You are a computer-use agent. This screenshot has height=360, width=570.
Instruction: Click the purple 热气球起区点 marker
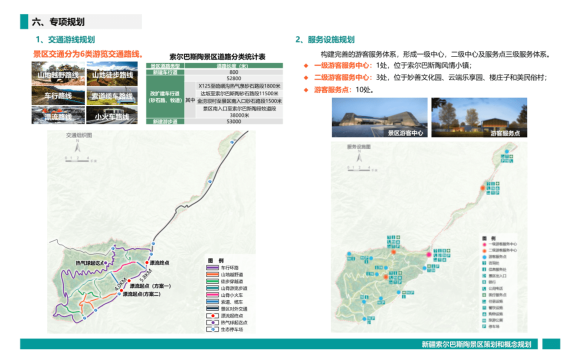click(x=106, y=263)
